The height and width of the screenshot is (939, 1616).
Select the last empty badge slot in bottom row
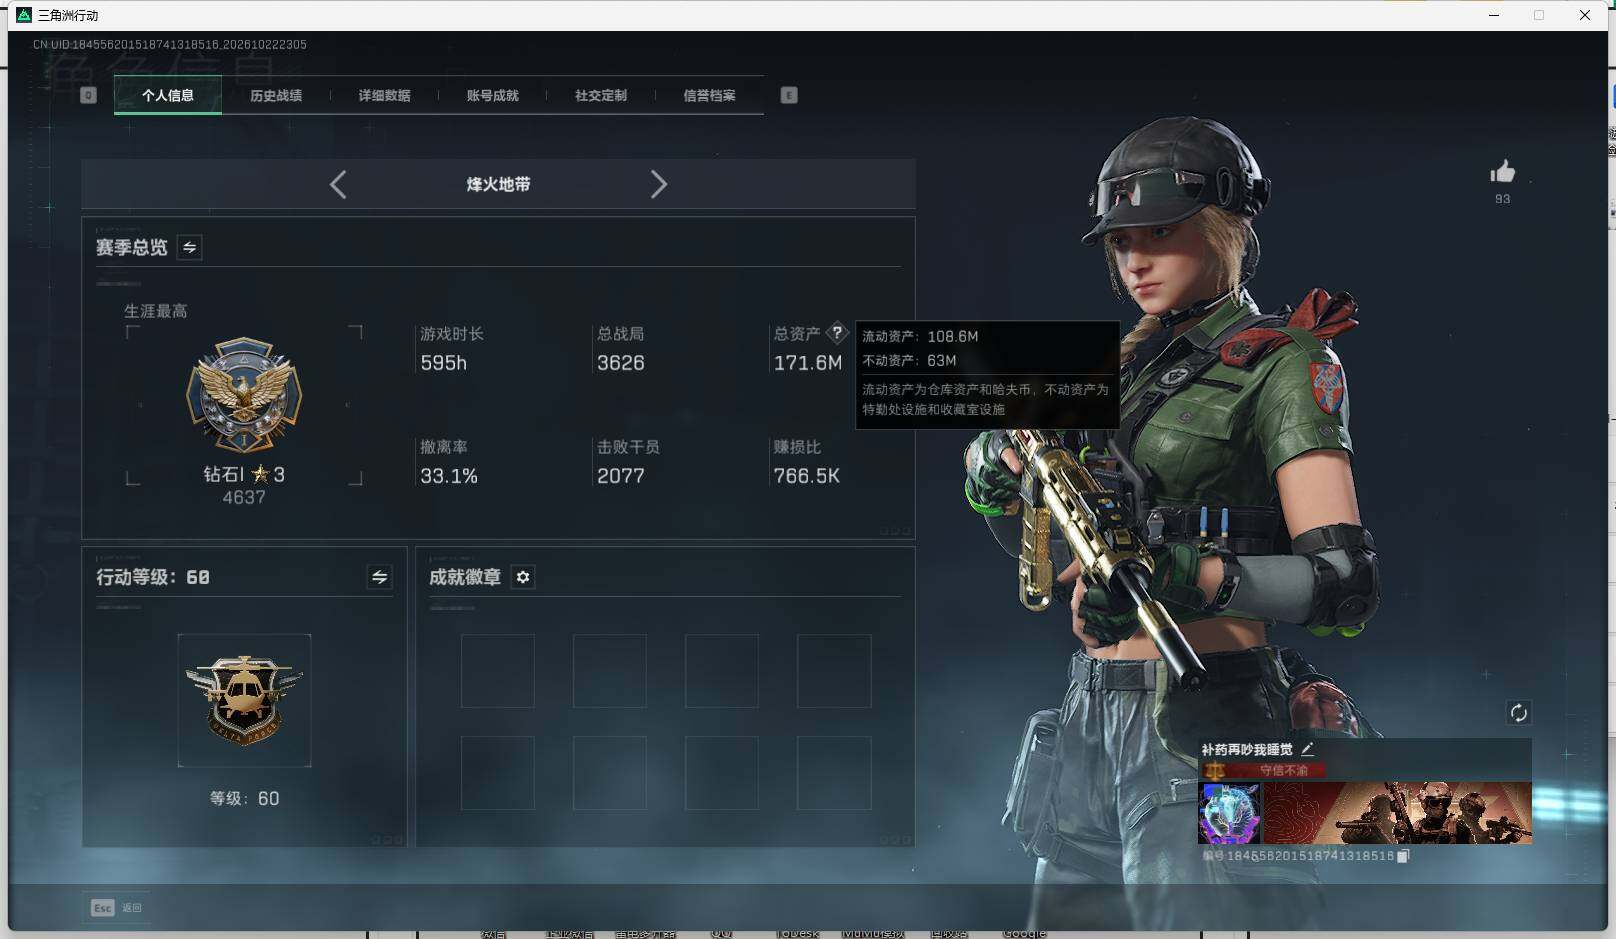pyautogui.click(x=834, y=773)
